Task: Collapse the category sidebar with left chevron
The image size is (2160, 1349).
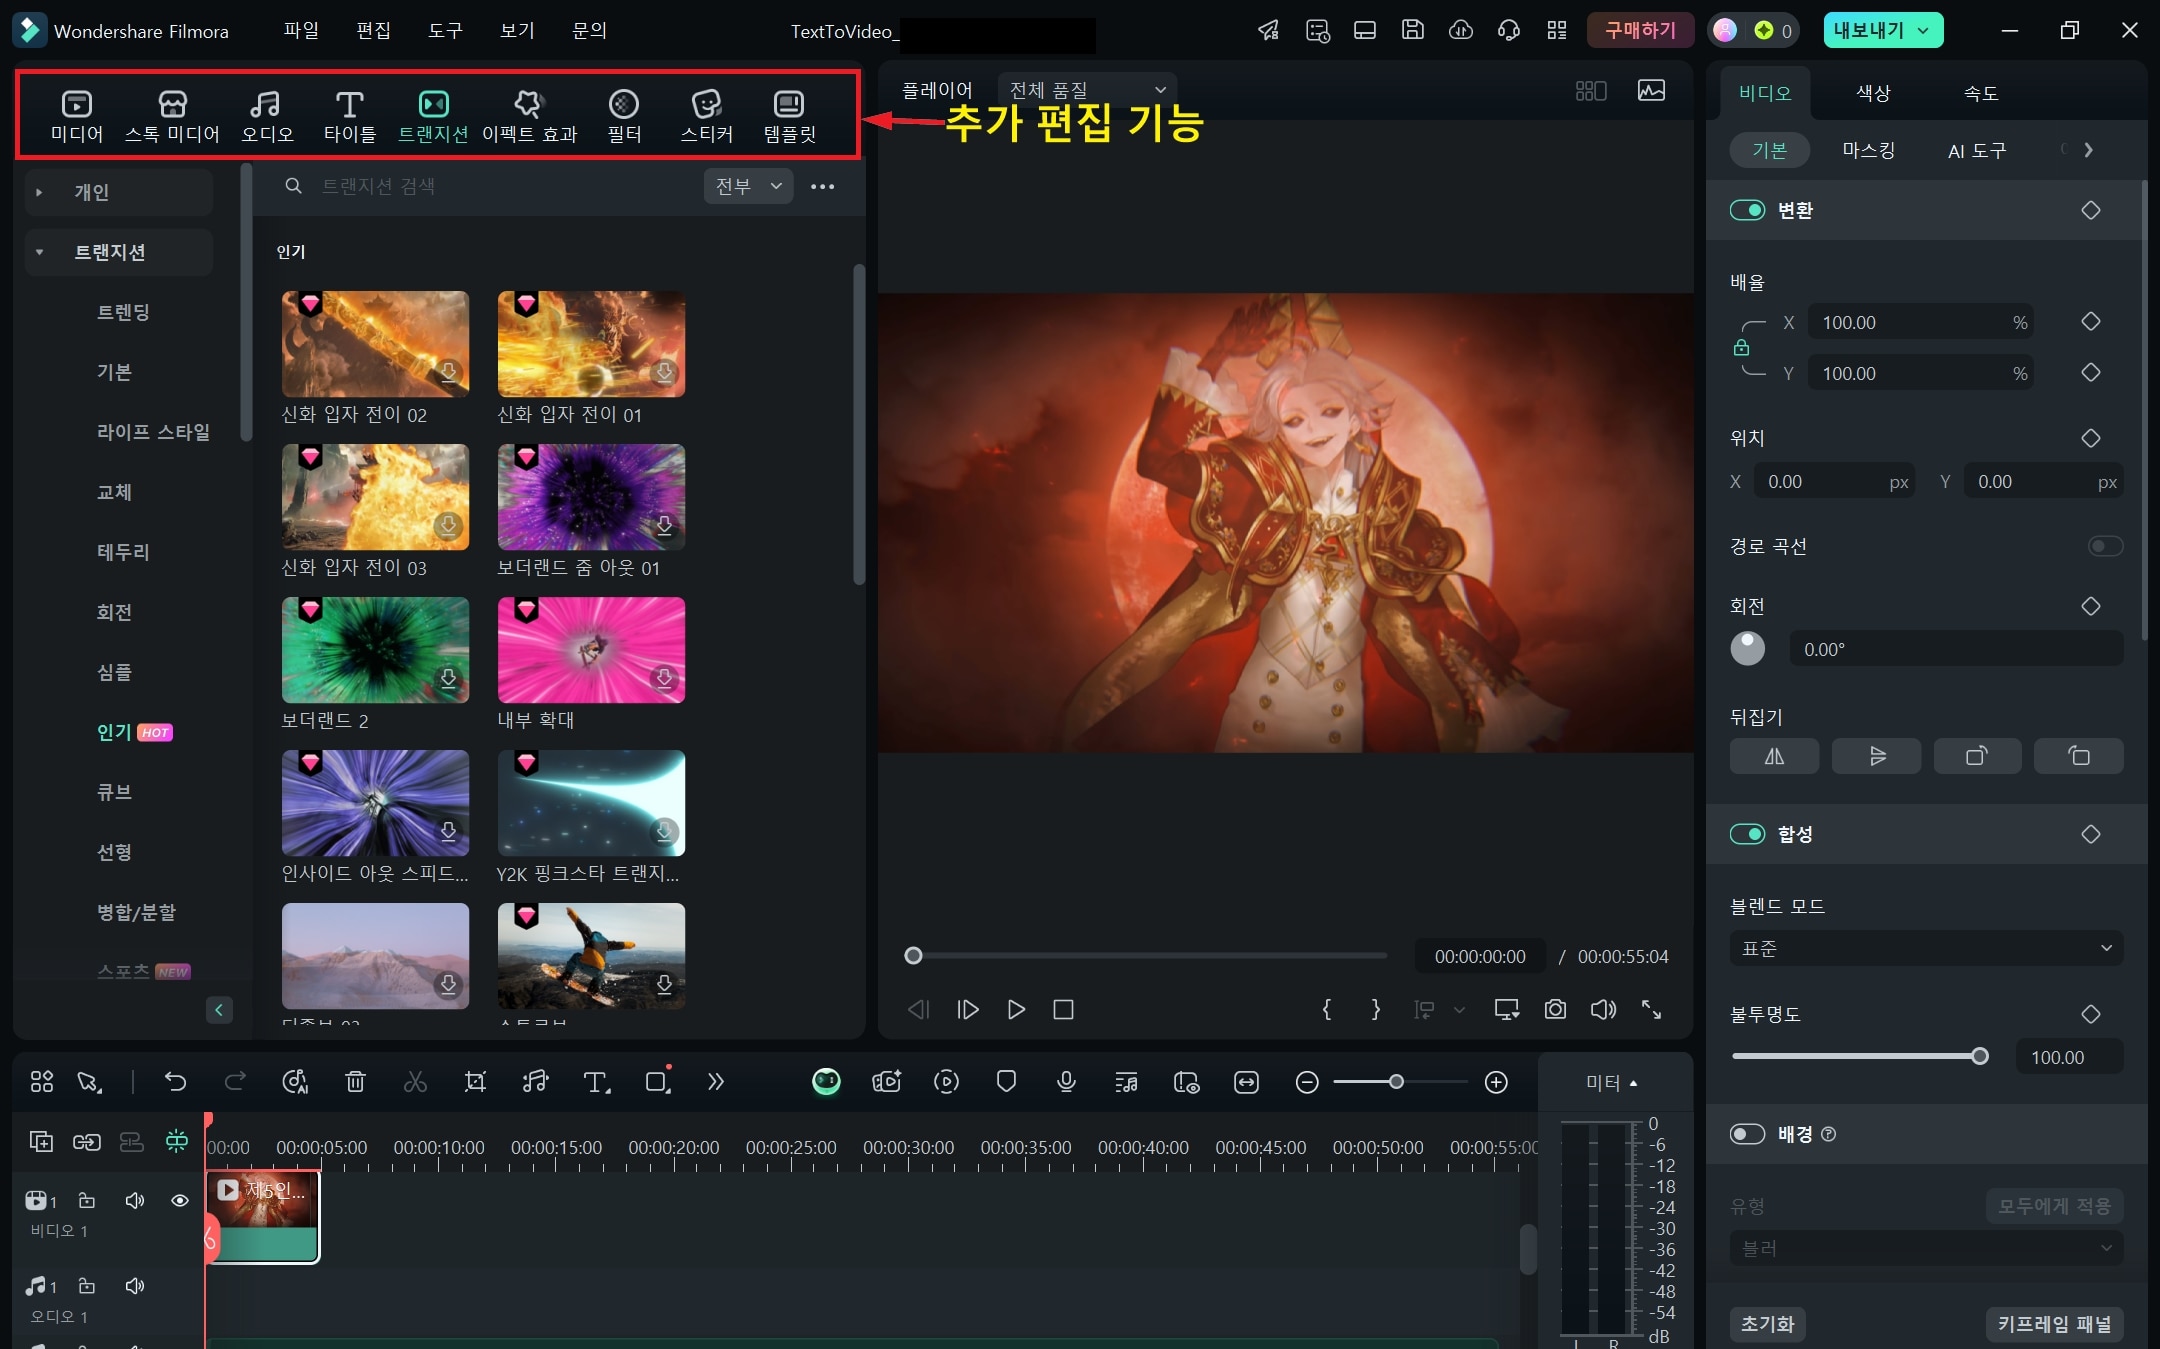Action: coord(218,1010)
